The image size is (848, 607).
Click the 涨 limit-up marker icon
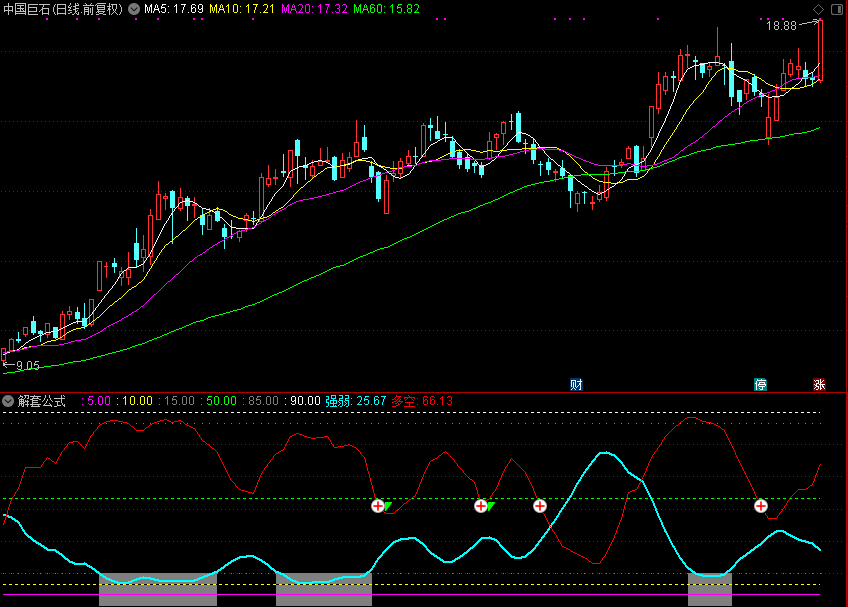click(x=819, y=385)
